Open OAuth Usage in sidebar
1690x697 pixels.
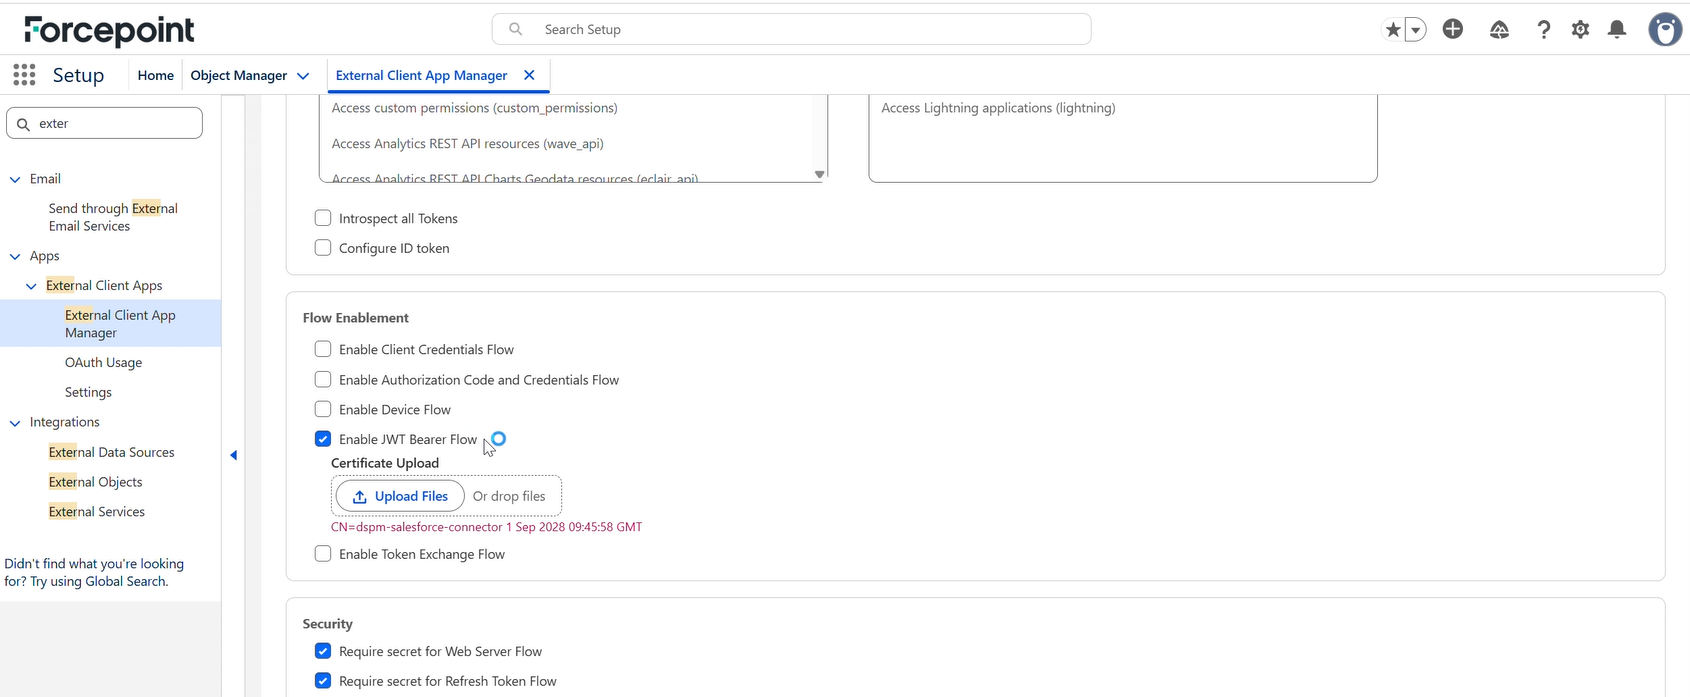pos(103,362)
